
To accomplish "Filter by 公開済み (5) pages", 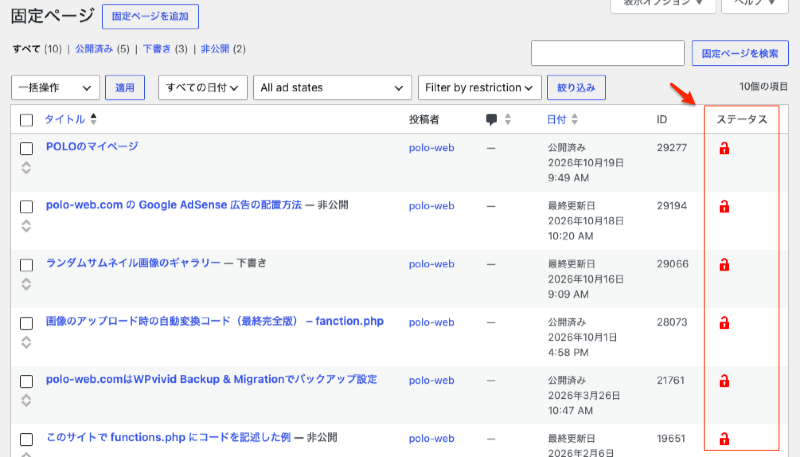I will click(x=102, y=49).
